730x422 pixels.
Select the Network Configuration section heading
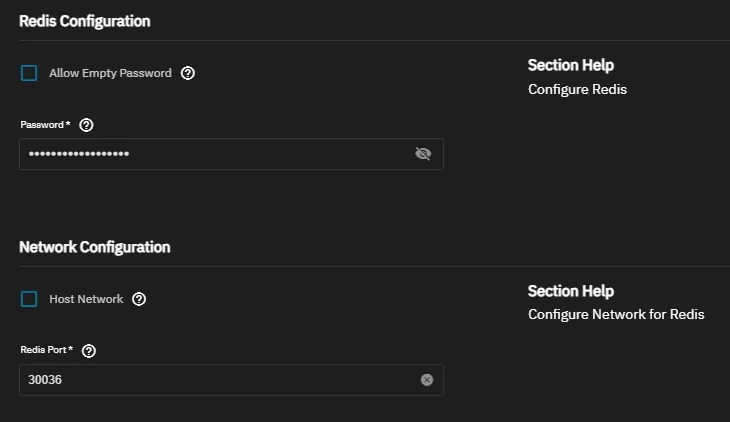pyautogui.click(x=95, y=247)
